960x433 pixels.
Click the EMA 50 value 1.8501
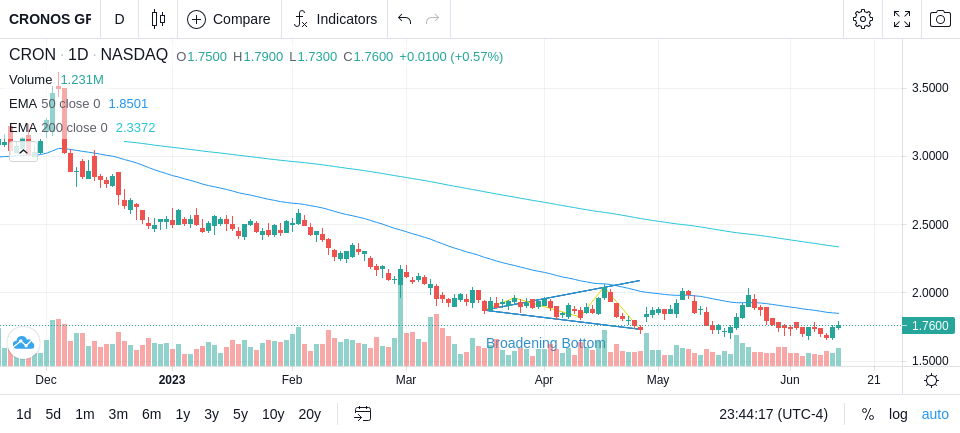(x=128, y=104)
